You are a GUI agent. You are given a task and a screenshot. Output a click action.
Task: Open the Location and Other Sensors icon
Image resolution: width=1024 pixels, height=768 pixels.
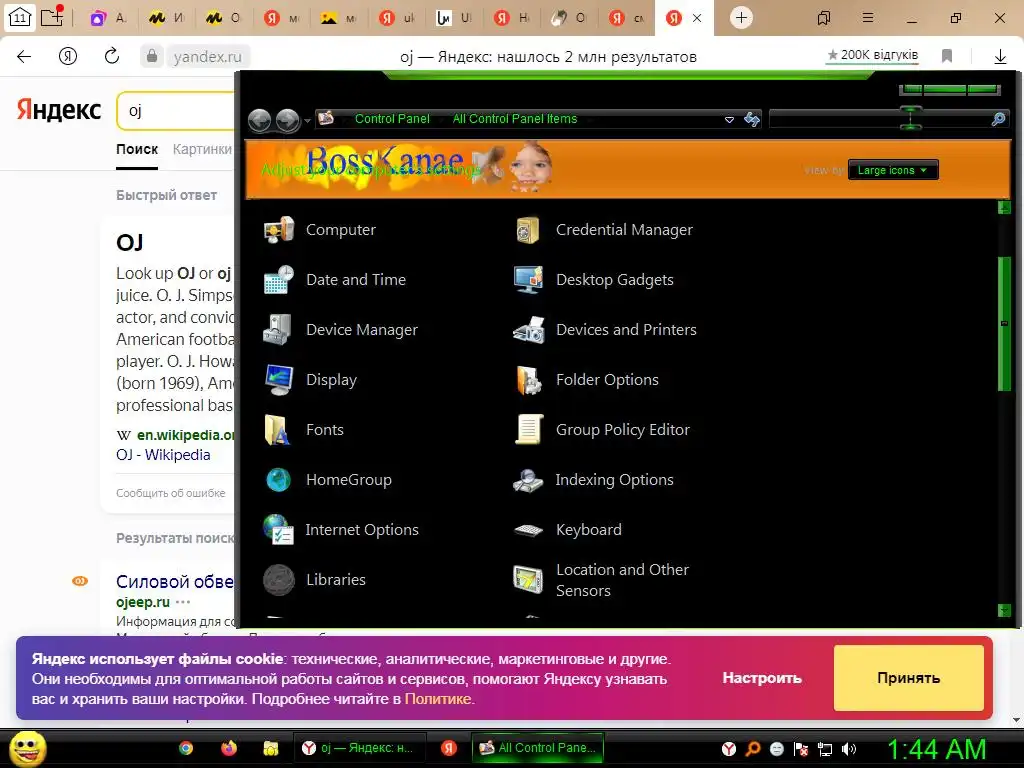click(528, 580)
